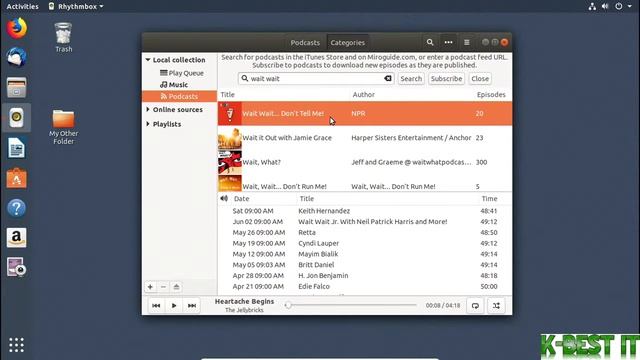The height and width of the screenshot is (360, 640).
Task: Skip to next track
Action: click(191, 305)
